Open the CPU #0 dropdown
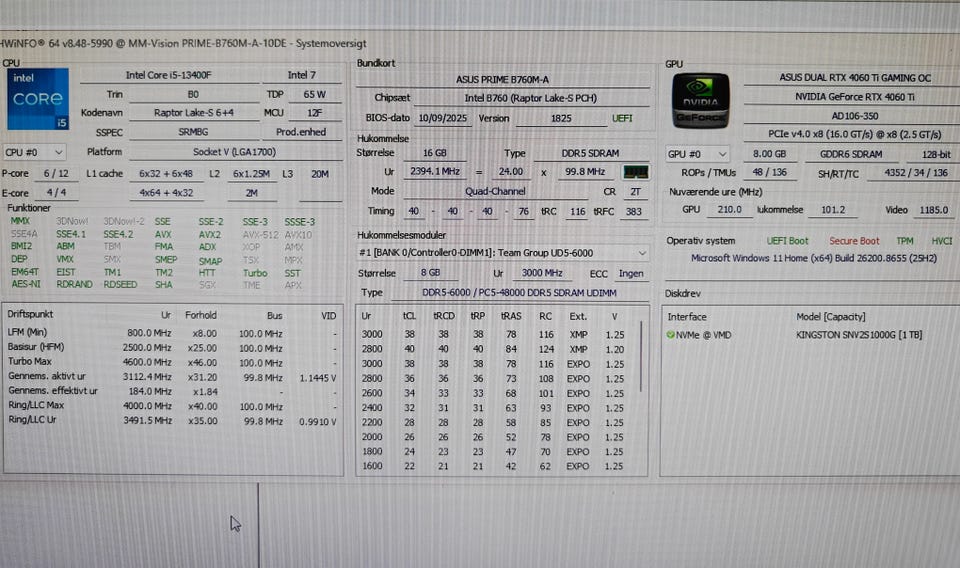 point(34,152)
